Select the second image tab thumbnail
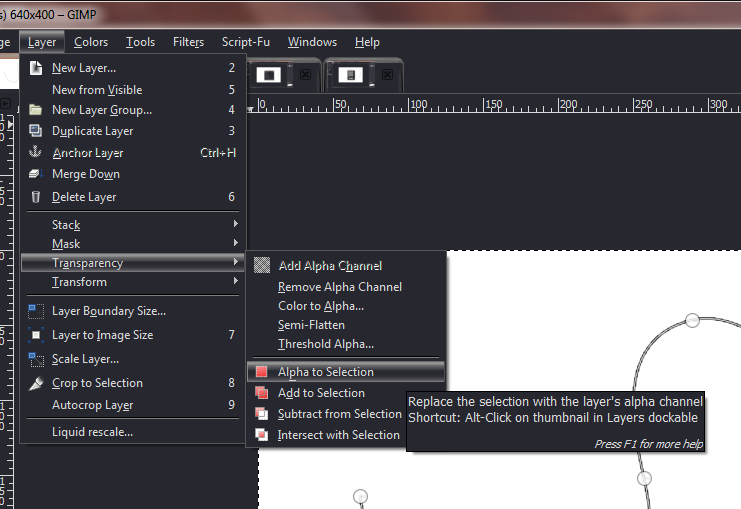The width and height of the screenshot is (741, 509). (351, 75)
